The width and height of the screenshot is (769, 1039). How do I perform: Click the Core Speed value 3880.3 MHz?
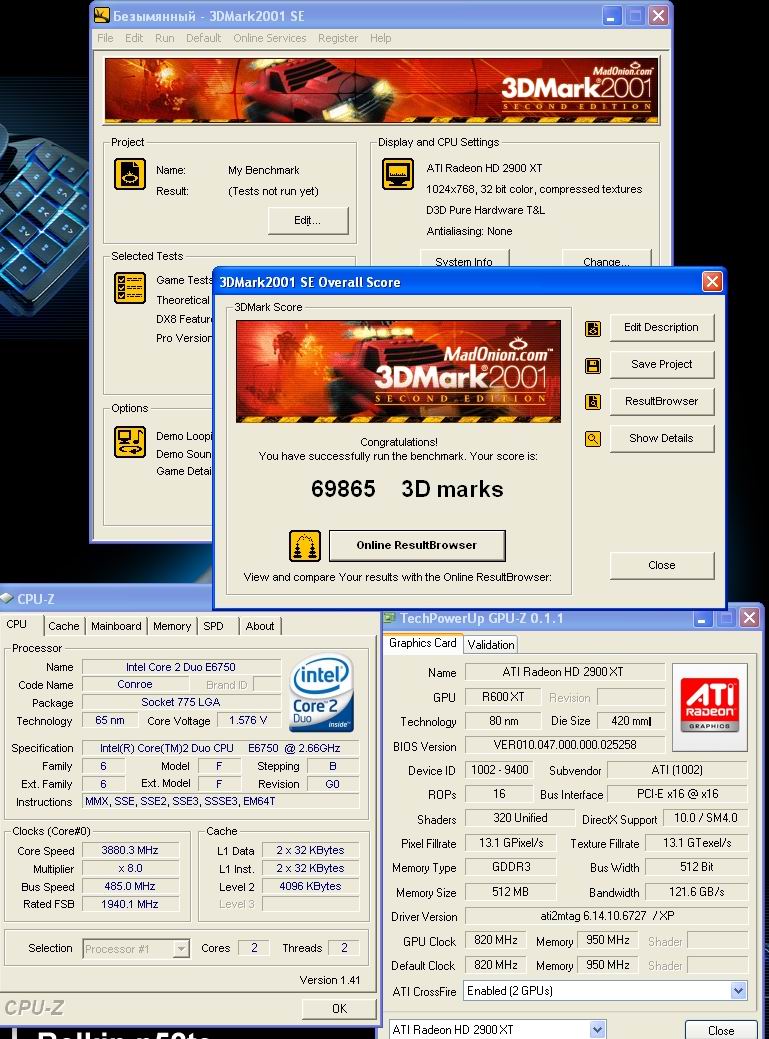coord(130,850)
